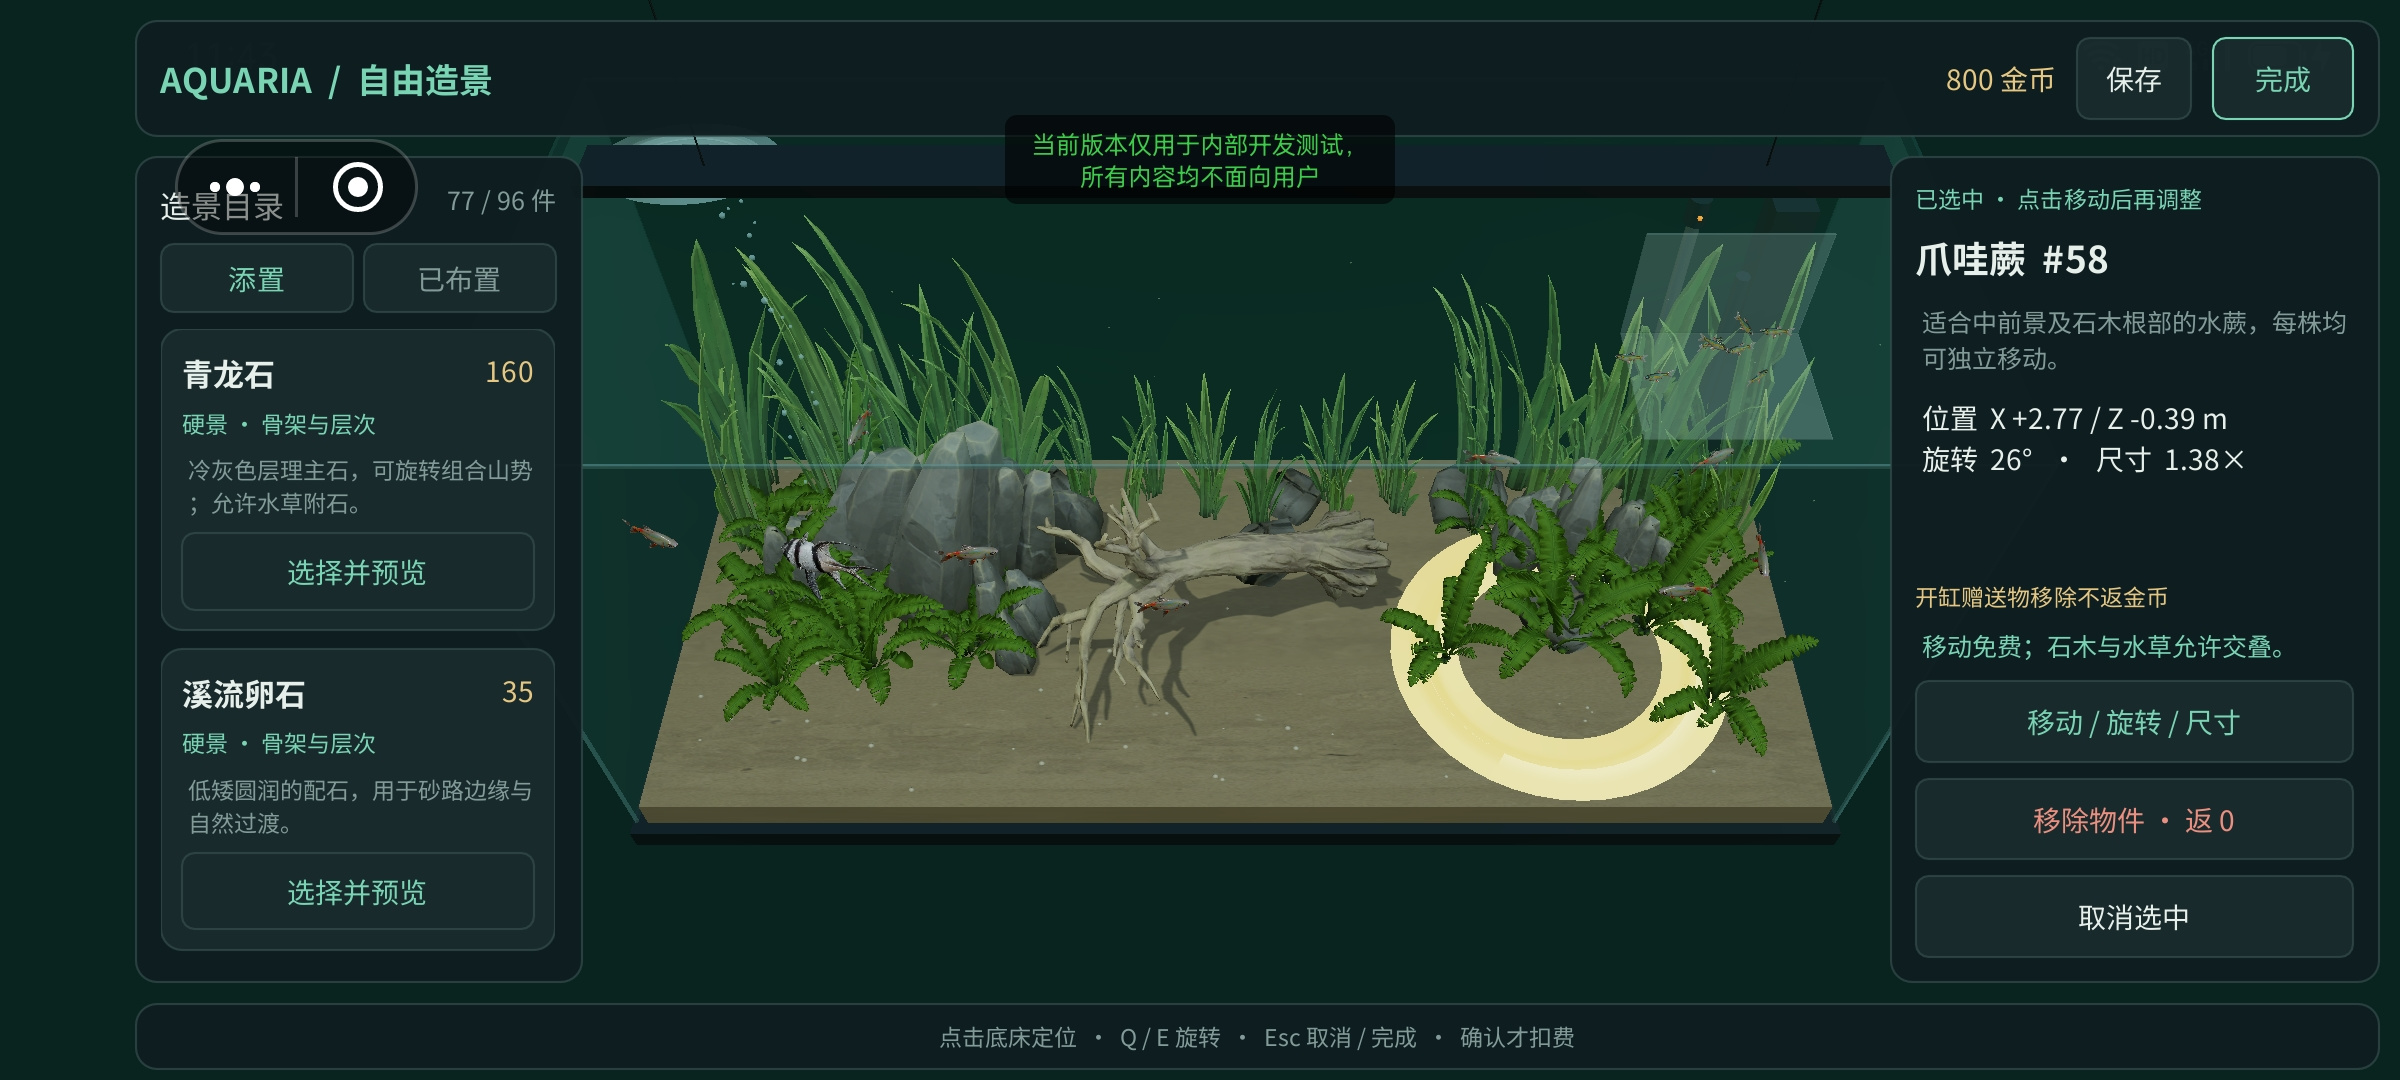Click the translucent glass panel at the tank's upper right
The image size is (2400, 1080).
[1728, 335]
